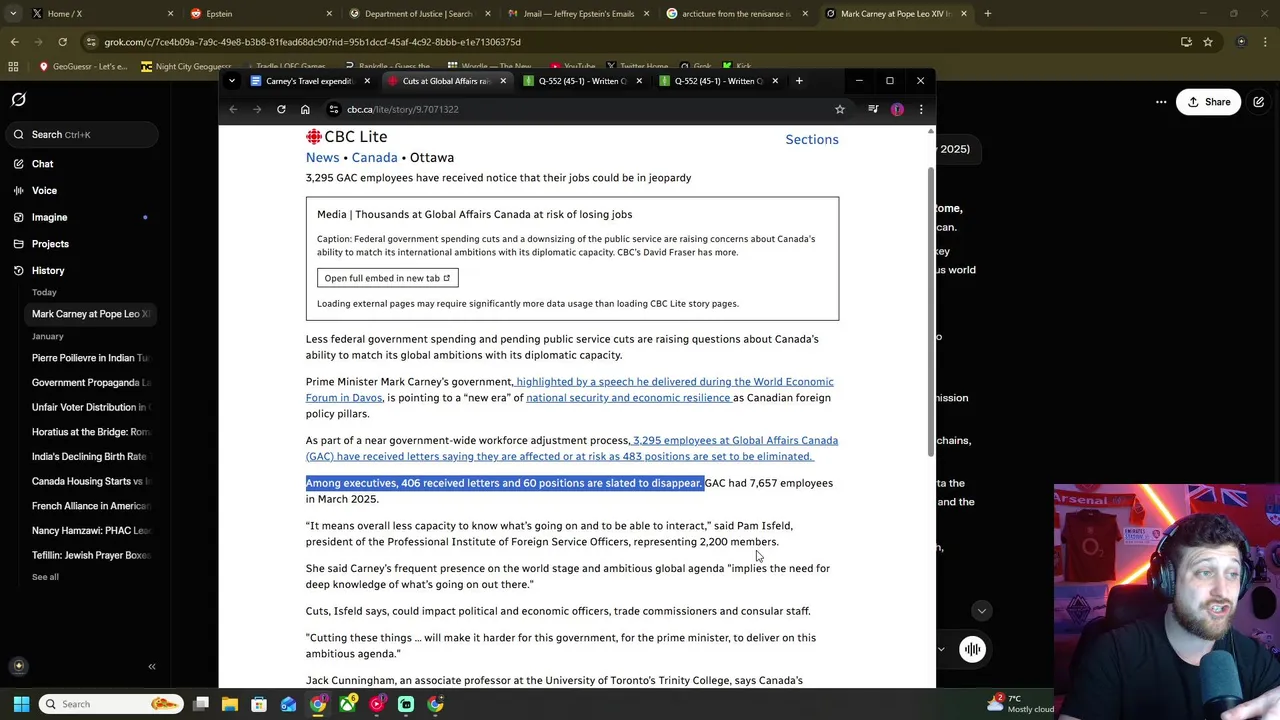
Task: Open 'Nancy Hamzawi: PHAC' history chat
Action: [x=90, y=530]
